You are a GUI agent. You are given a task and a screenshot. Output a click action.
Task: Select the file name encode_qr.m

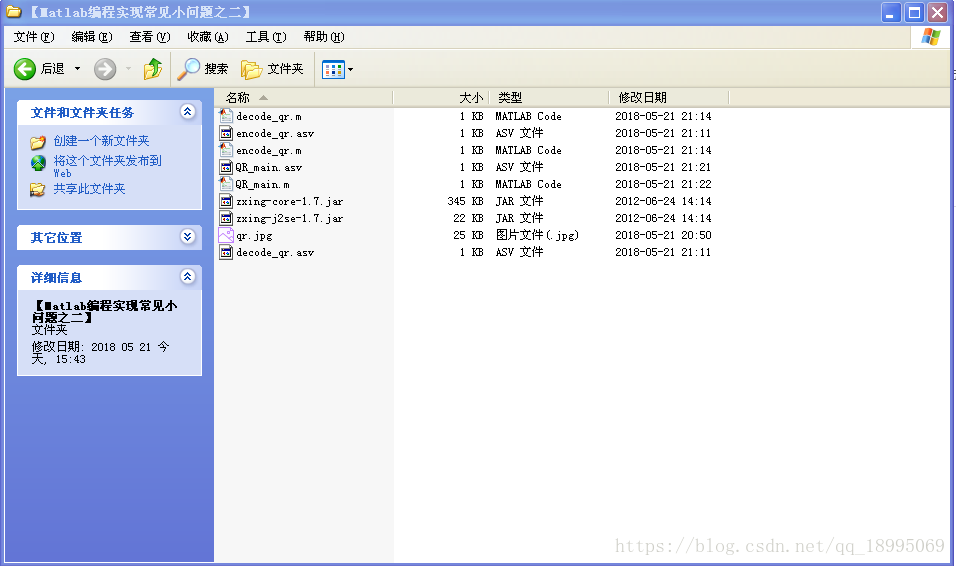pos(269,151)
